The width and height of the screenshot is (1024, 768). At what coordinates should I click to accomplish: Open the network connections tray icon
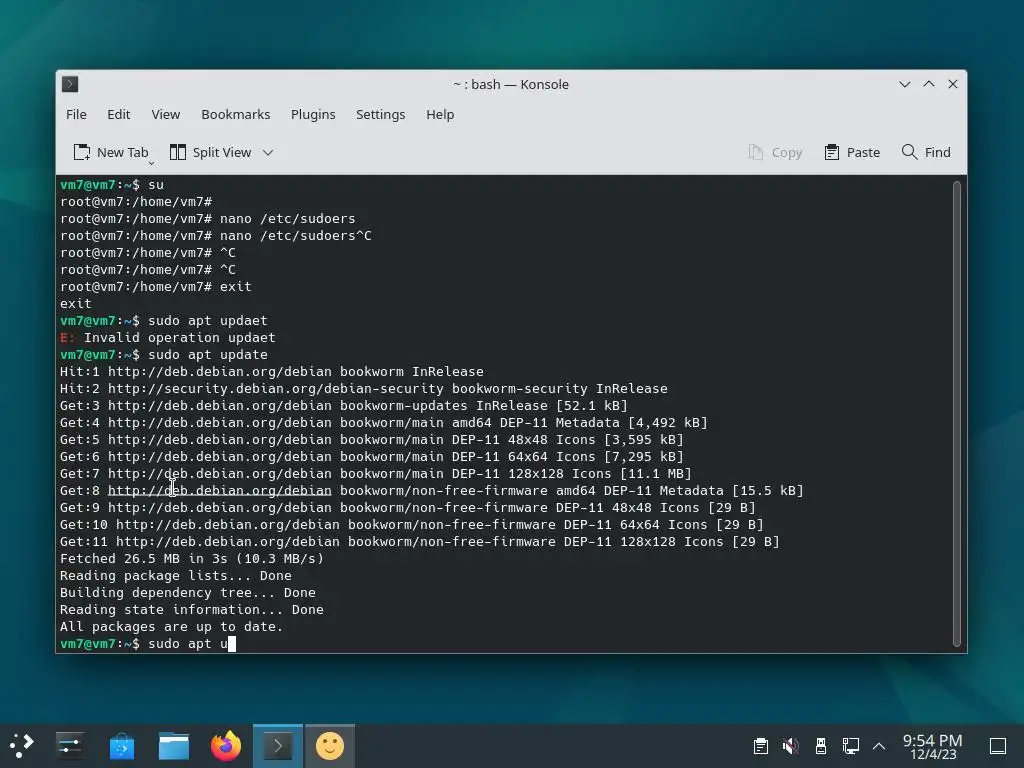[850, 746]
